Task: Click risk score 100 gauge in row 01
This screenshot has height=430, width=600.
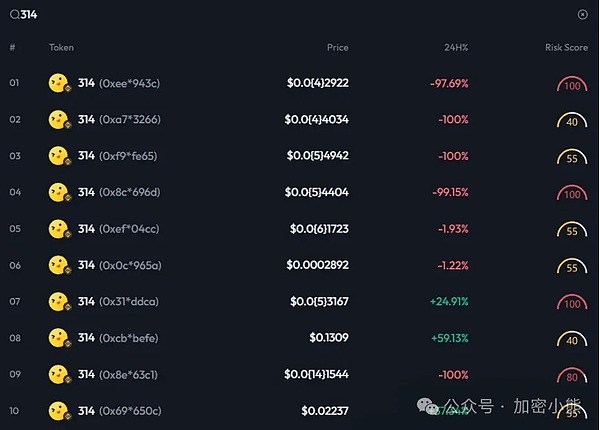Action: pyautogui.click(x=573, y=86)
